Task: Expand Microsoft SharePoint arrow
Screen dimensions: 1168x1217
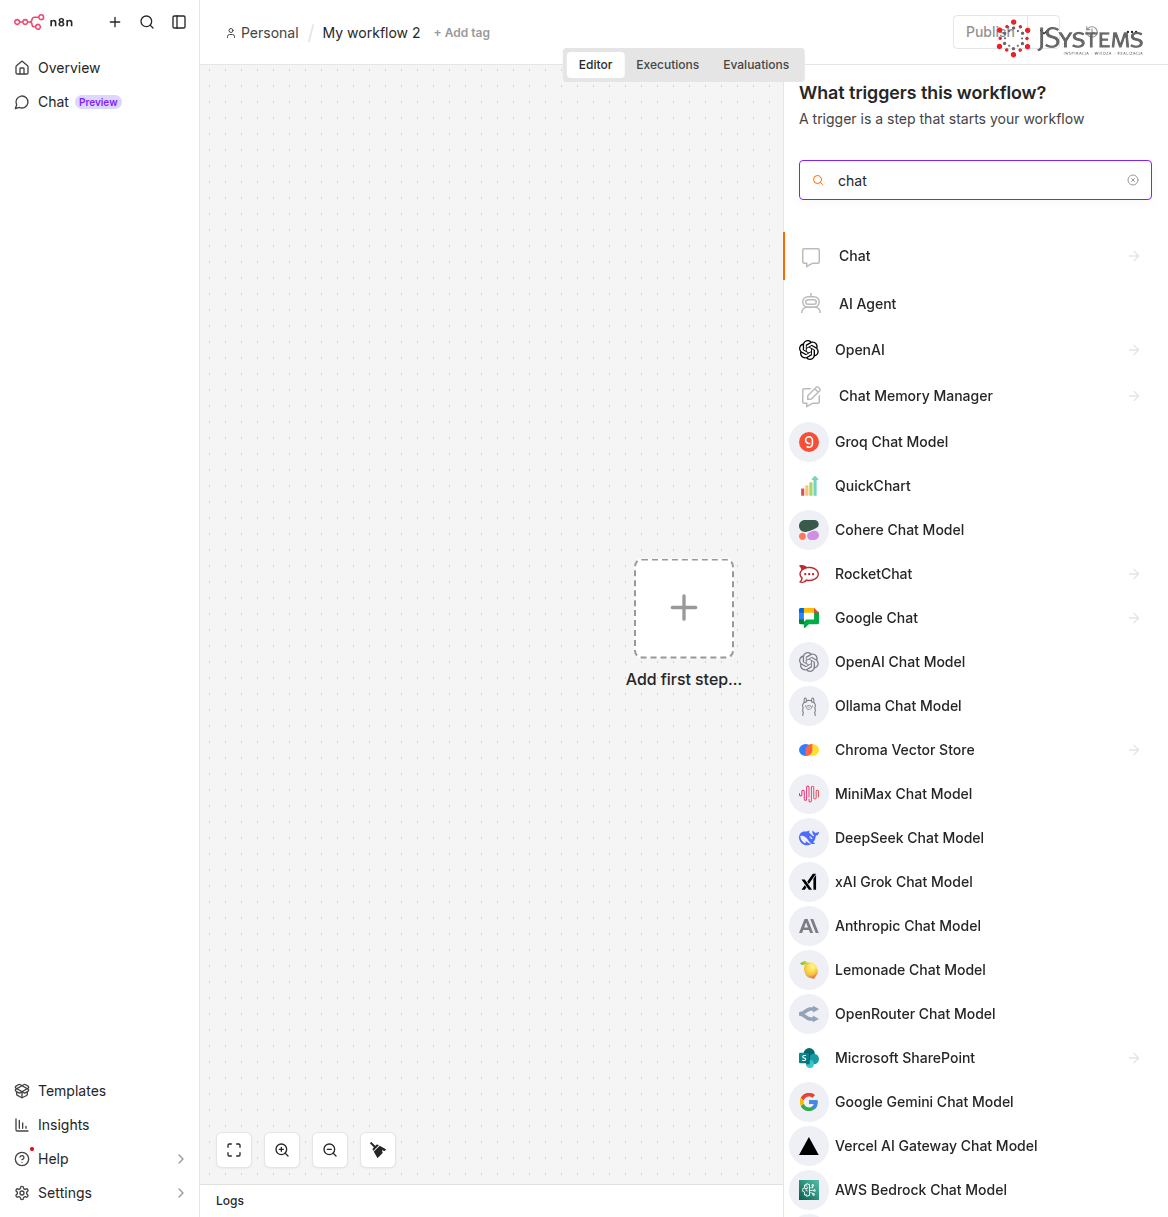Action: 1134,1058
